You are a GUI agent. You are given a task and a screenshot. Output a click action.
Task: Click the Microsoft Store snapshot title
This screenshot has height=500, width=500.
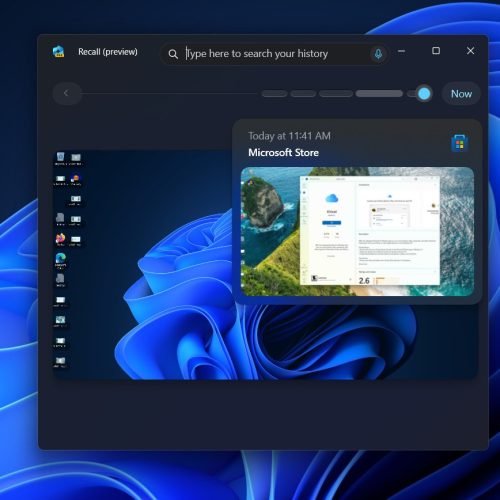point(283,153)
